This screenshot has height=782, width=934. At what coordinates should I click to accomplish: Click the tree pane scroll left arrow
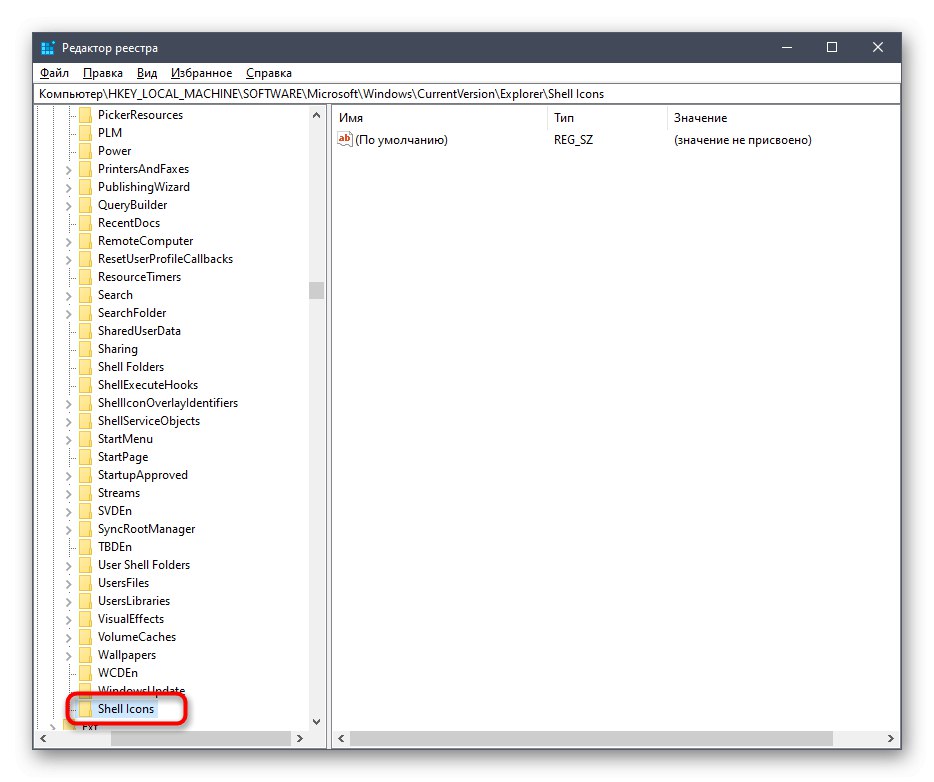point(43,739)
